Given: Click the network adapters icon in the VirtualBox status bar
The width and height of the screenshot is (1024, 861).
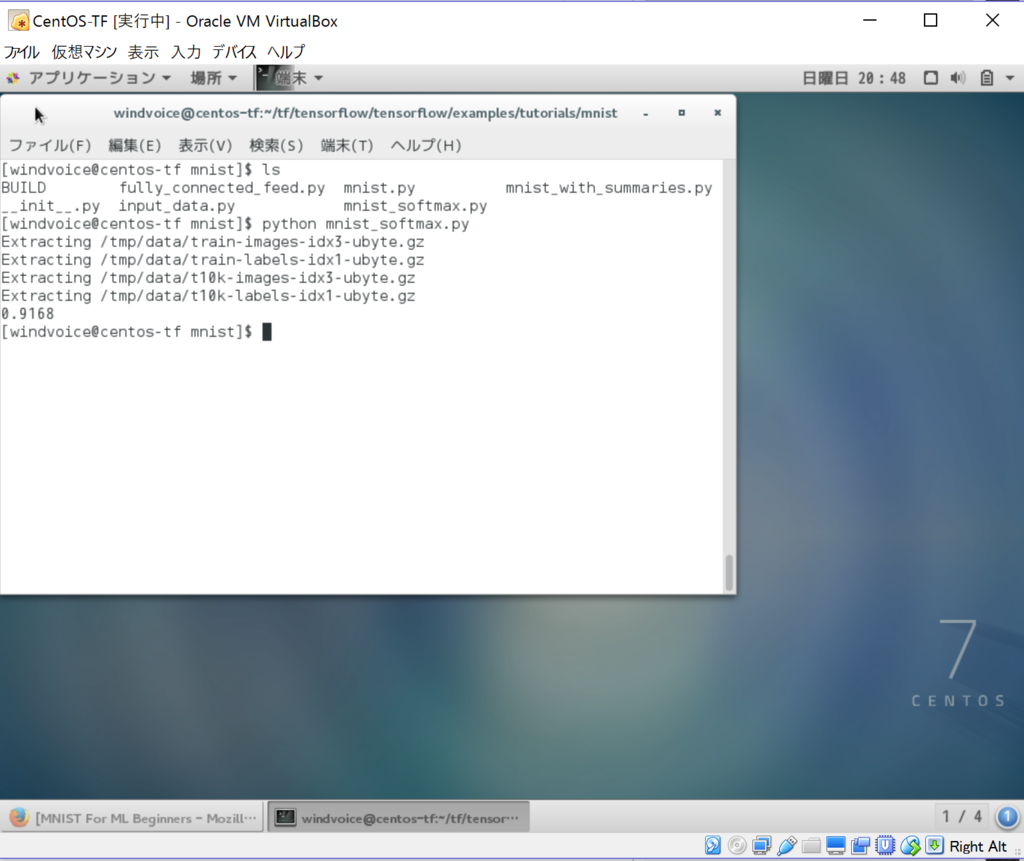Looking at the screenshot, I should [x=761, y=846].
